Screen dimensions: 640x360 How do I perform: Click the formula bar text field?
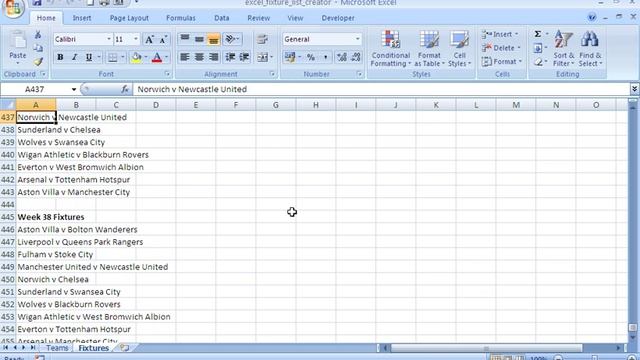click(382, 89)
